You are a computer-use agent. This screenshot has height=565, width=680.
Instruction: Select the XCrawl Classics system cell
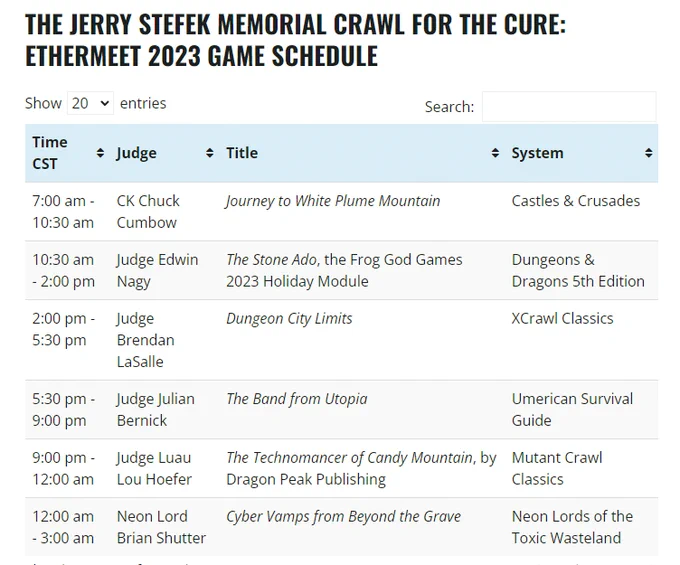tap(562, 319)
